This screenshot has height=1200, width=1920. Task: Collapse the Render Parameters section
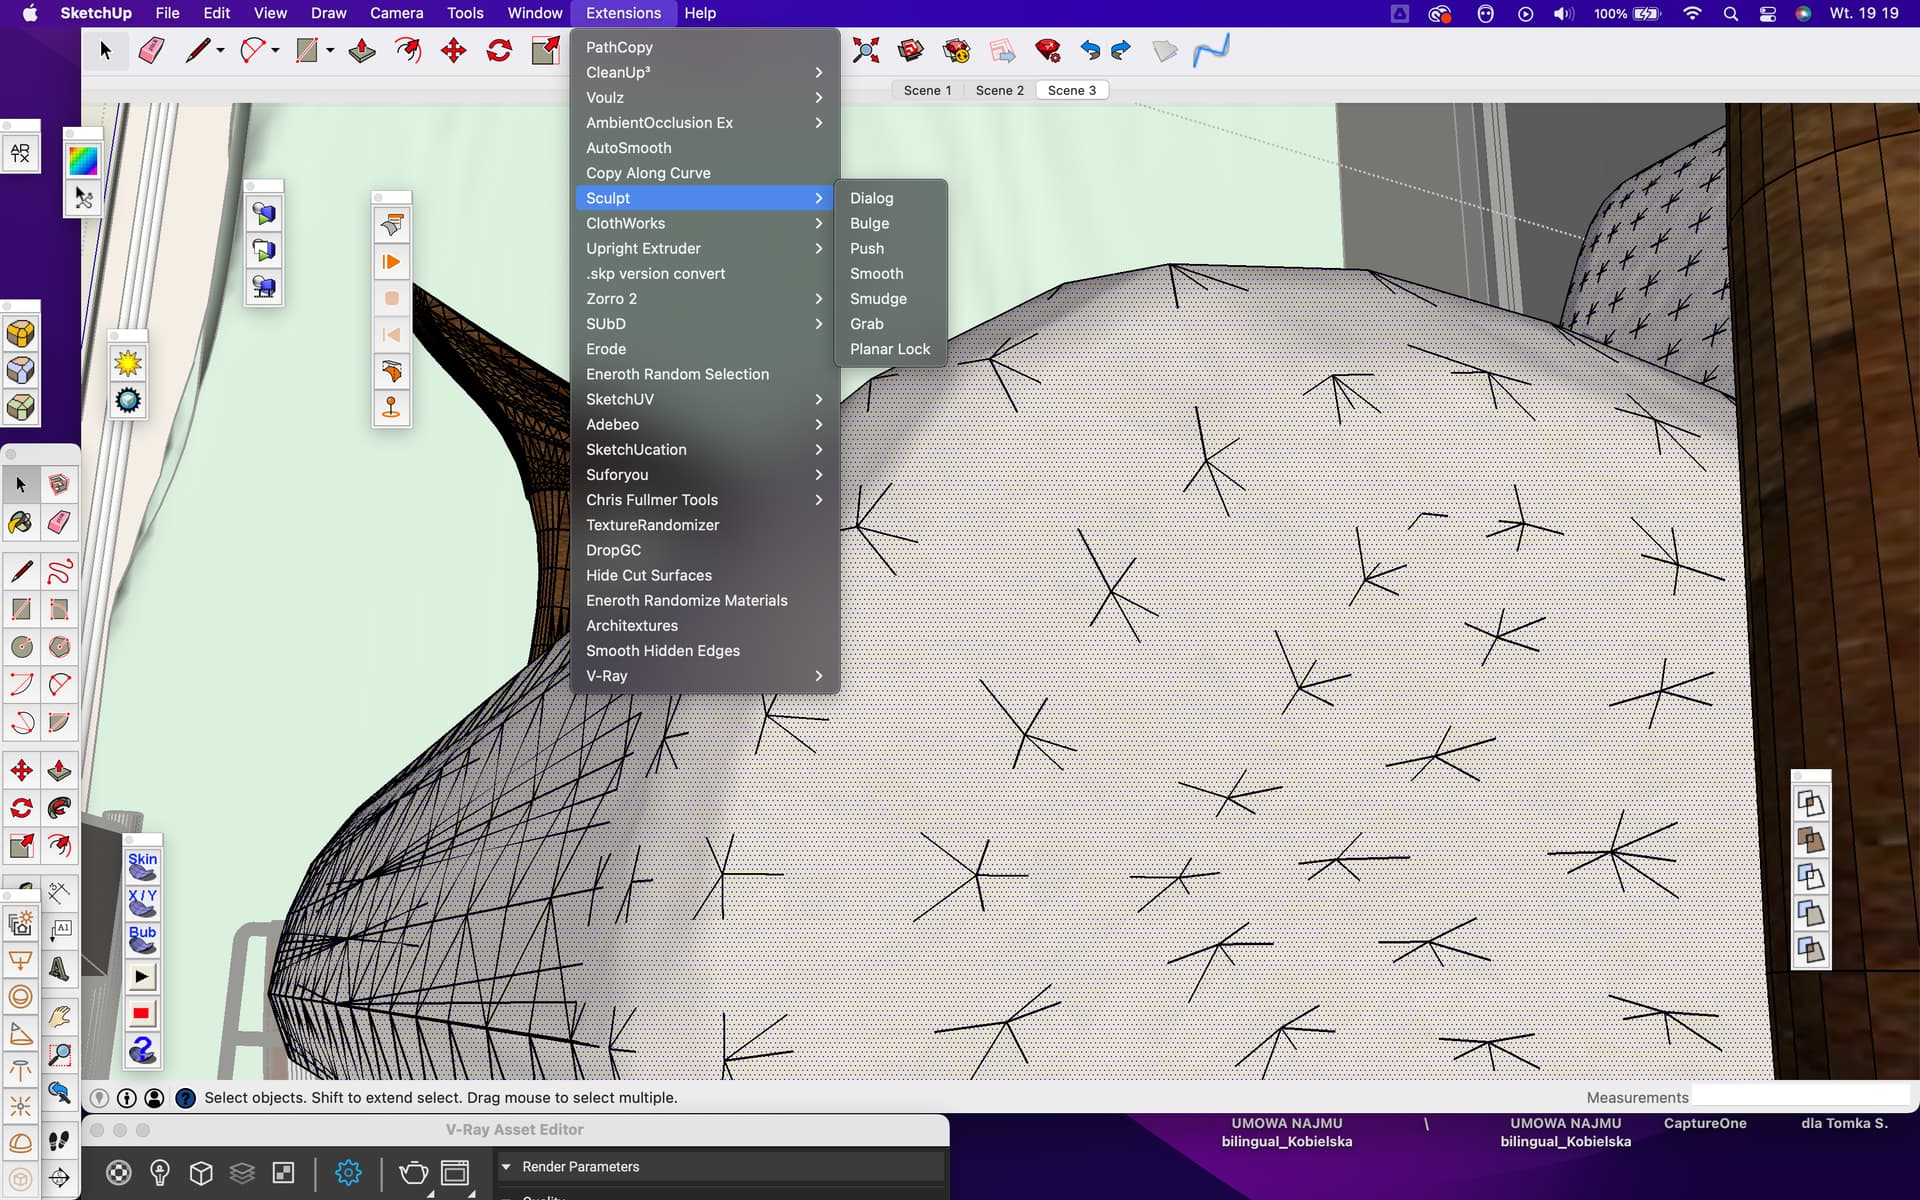508,1166
